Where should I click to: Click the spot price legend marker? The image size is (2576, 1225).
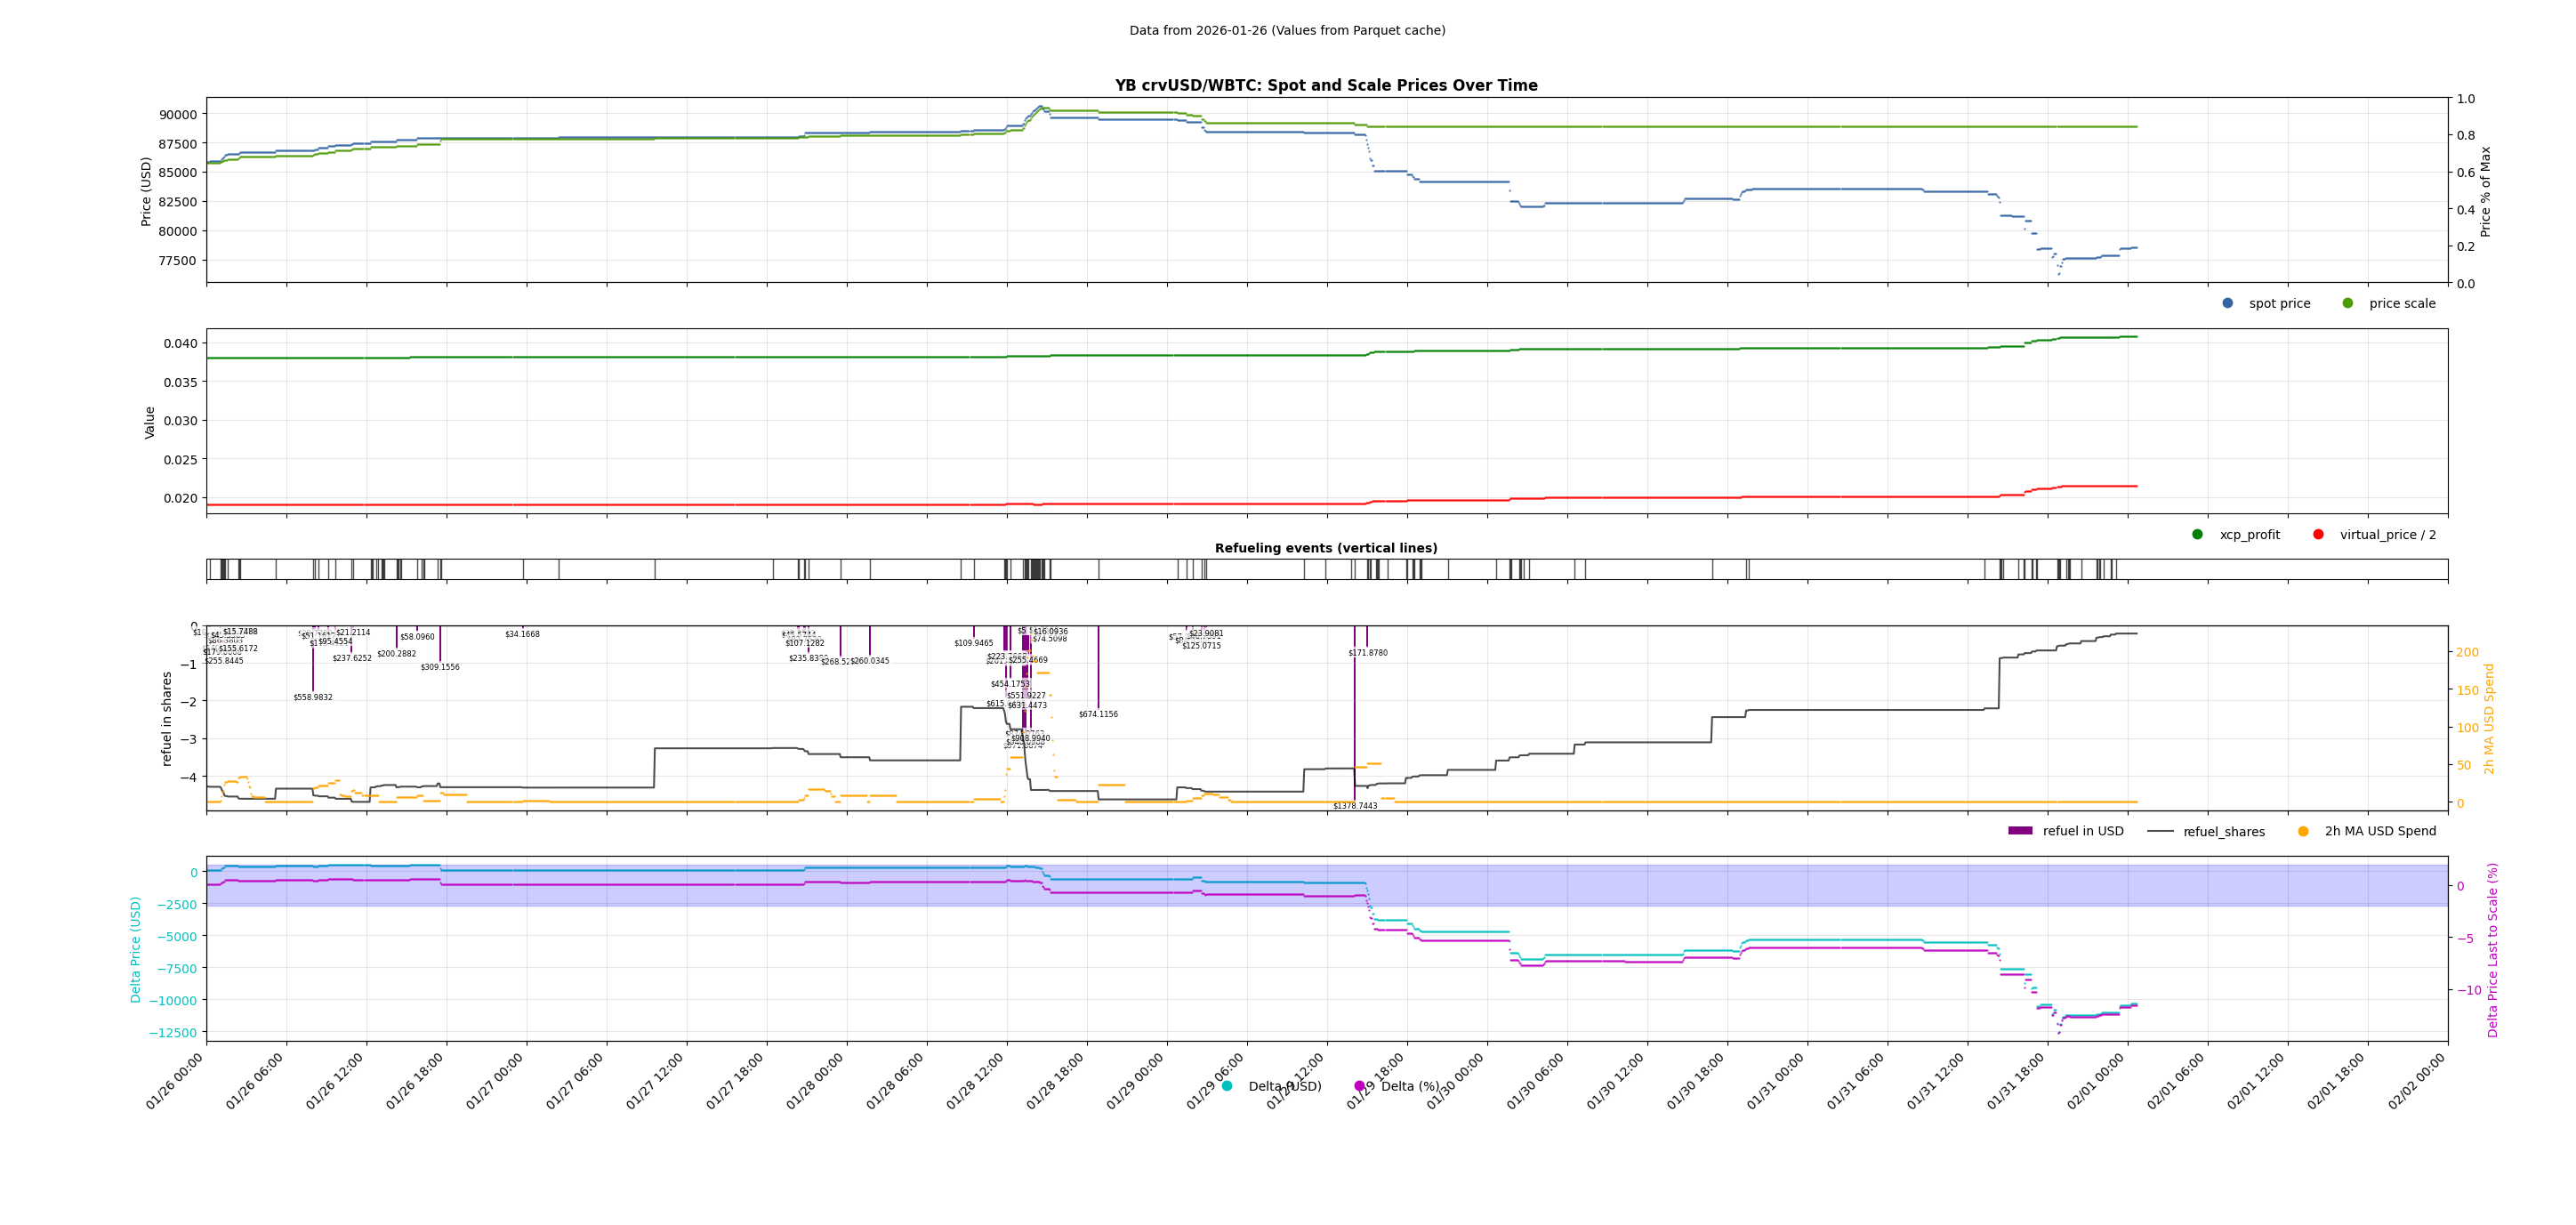point(2227,303)
